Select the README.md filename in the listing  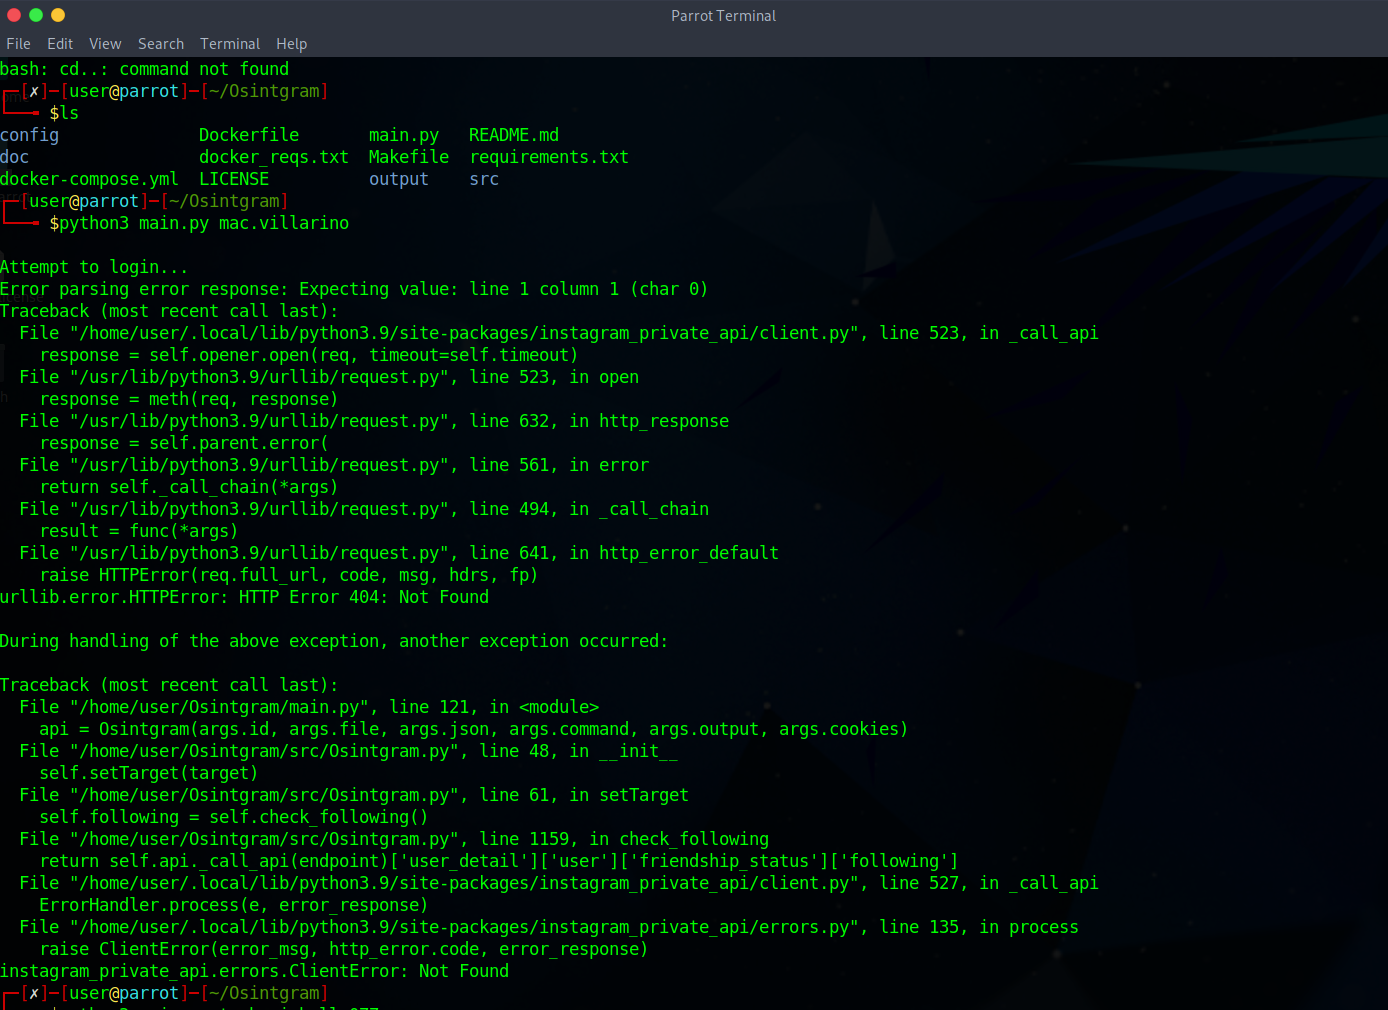pos(513,134)
